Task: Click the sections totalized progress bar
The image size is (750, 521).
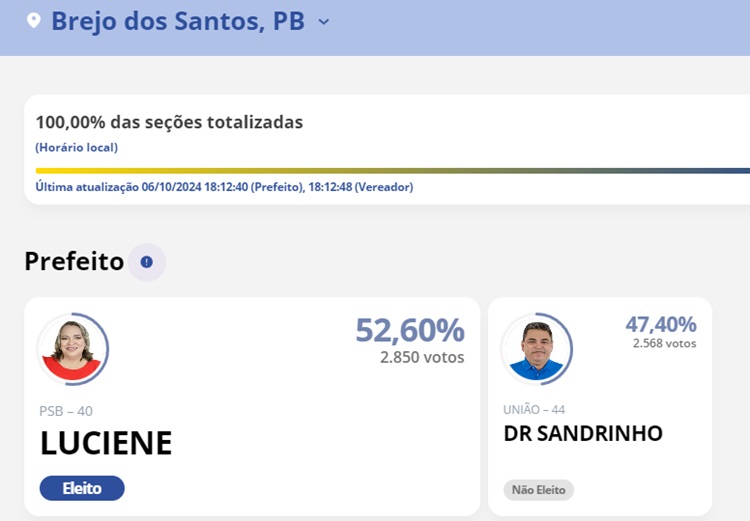Action: click(390, 171)
